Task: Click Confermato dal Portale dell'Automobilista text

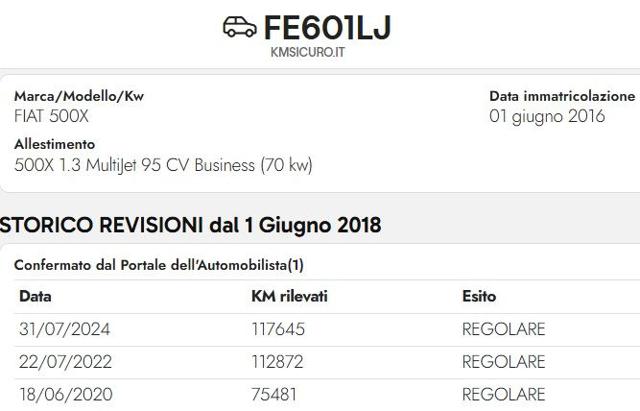Action: tap(159, 265)
